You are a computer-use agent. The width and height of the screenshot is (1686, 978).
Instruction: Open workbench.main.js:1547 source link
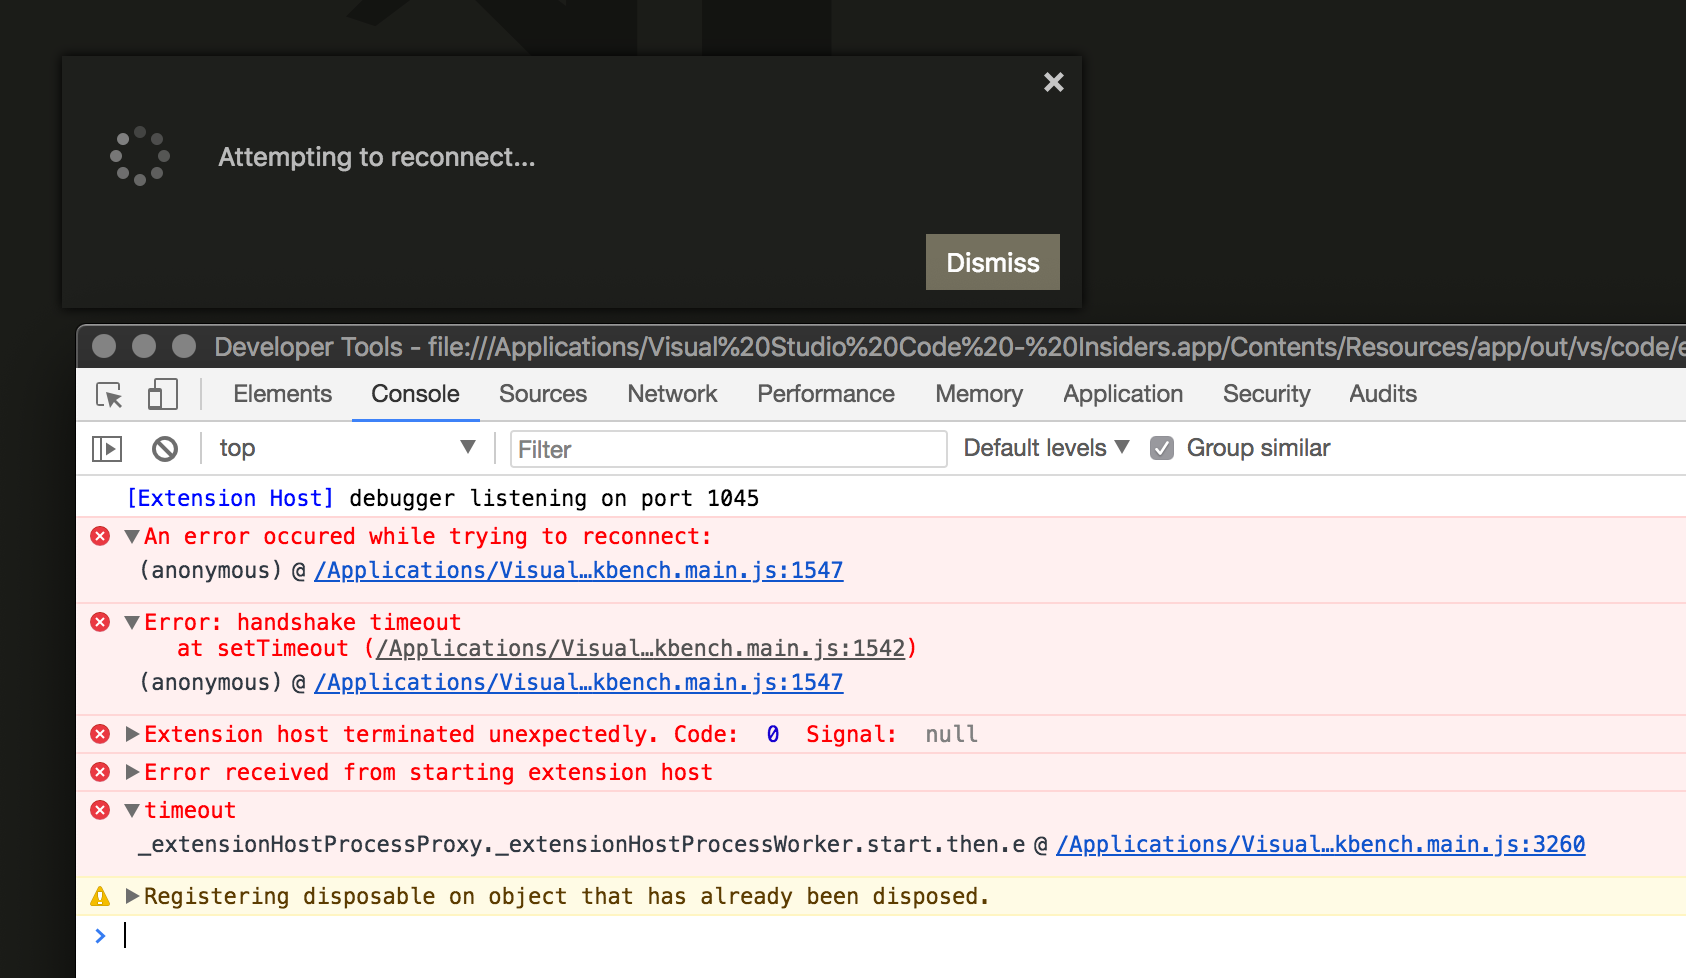(x=578, y=570)
